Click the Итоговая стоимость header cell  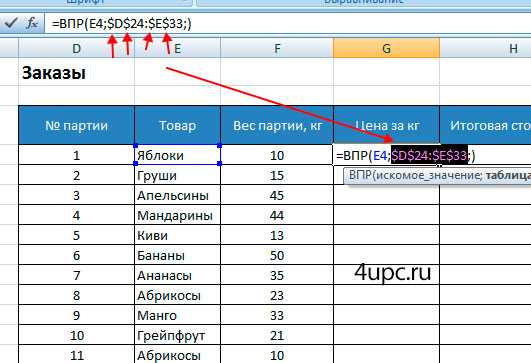click(485, 125)
